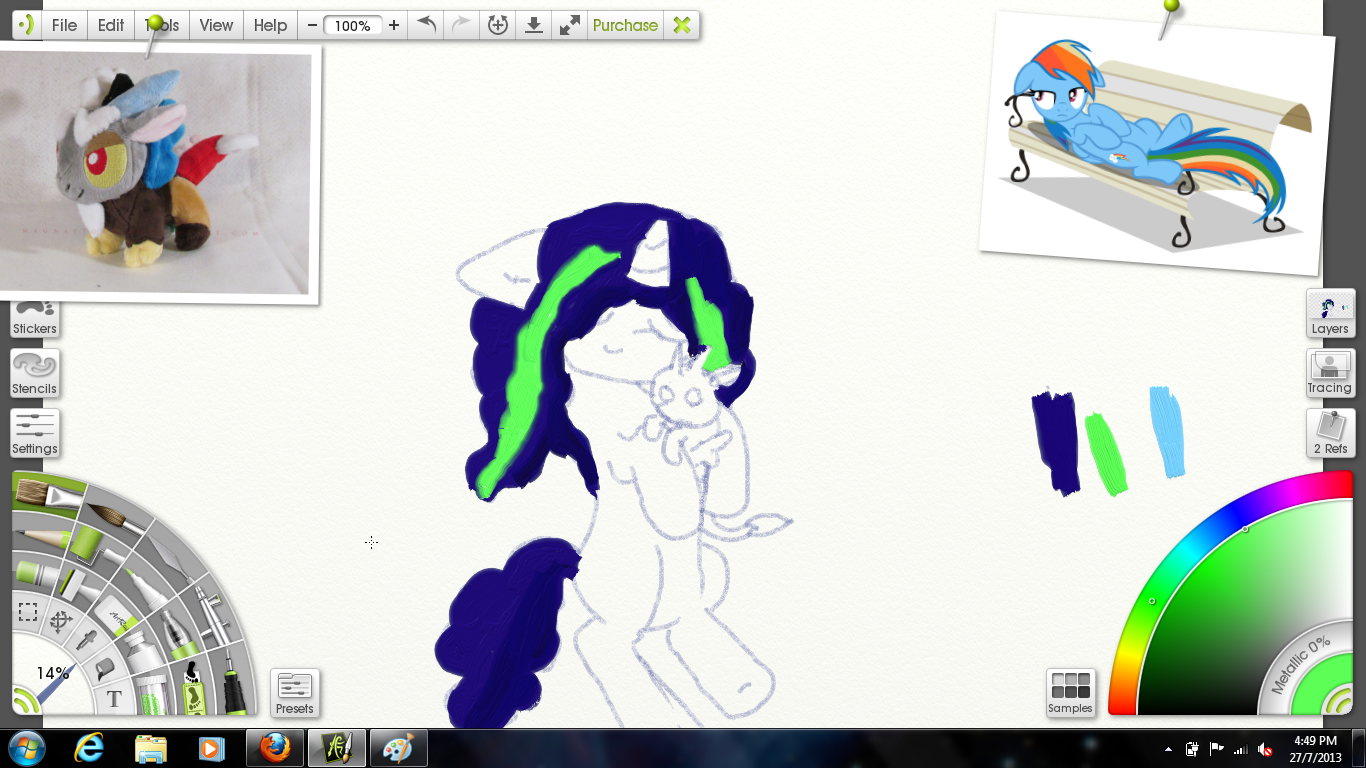Viewport: 1366px width, 768px height.
Task: Open the Presets panel
Action: tap(295, 693)
